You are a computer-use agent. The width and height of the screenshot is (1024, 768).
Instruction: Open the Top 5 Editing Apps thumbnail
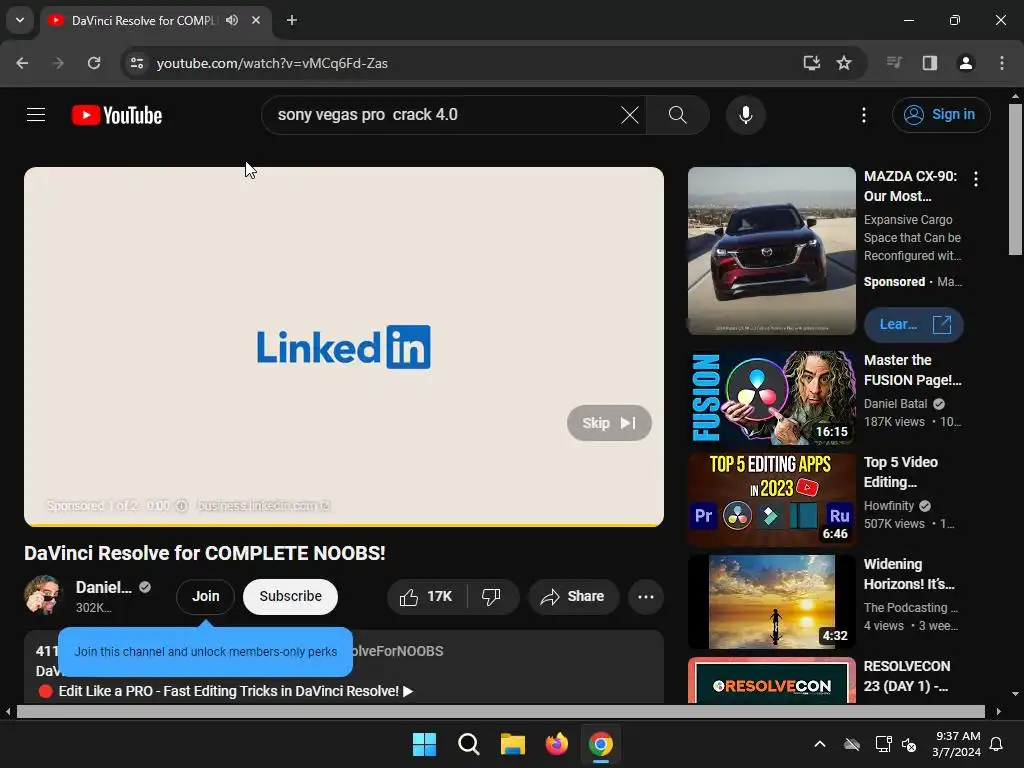point(771,500)
